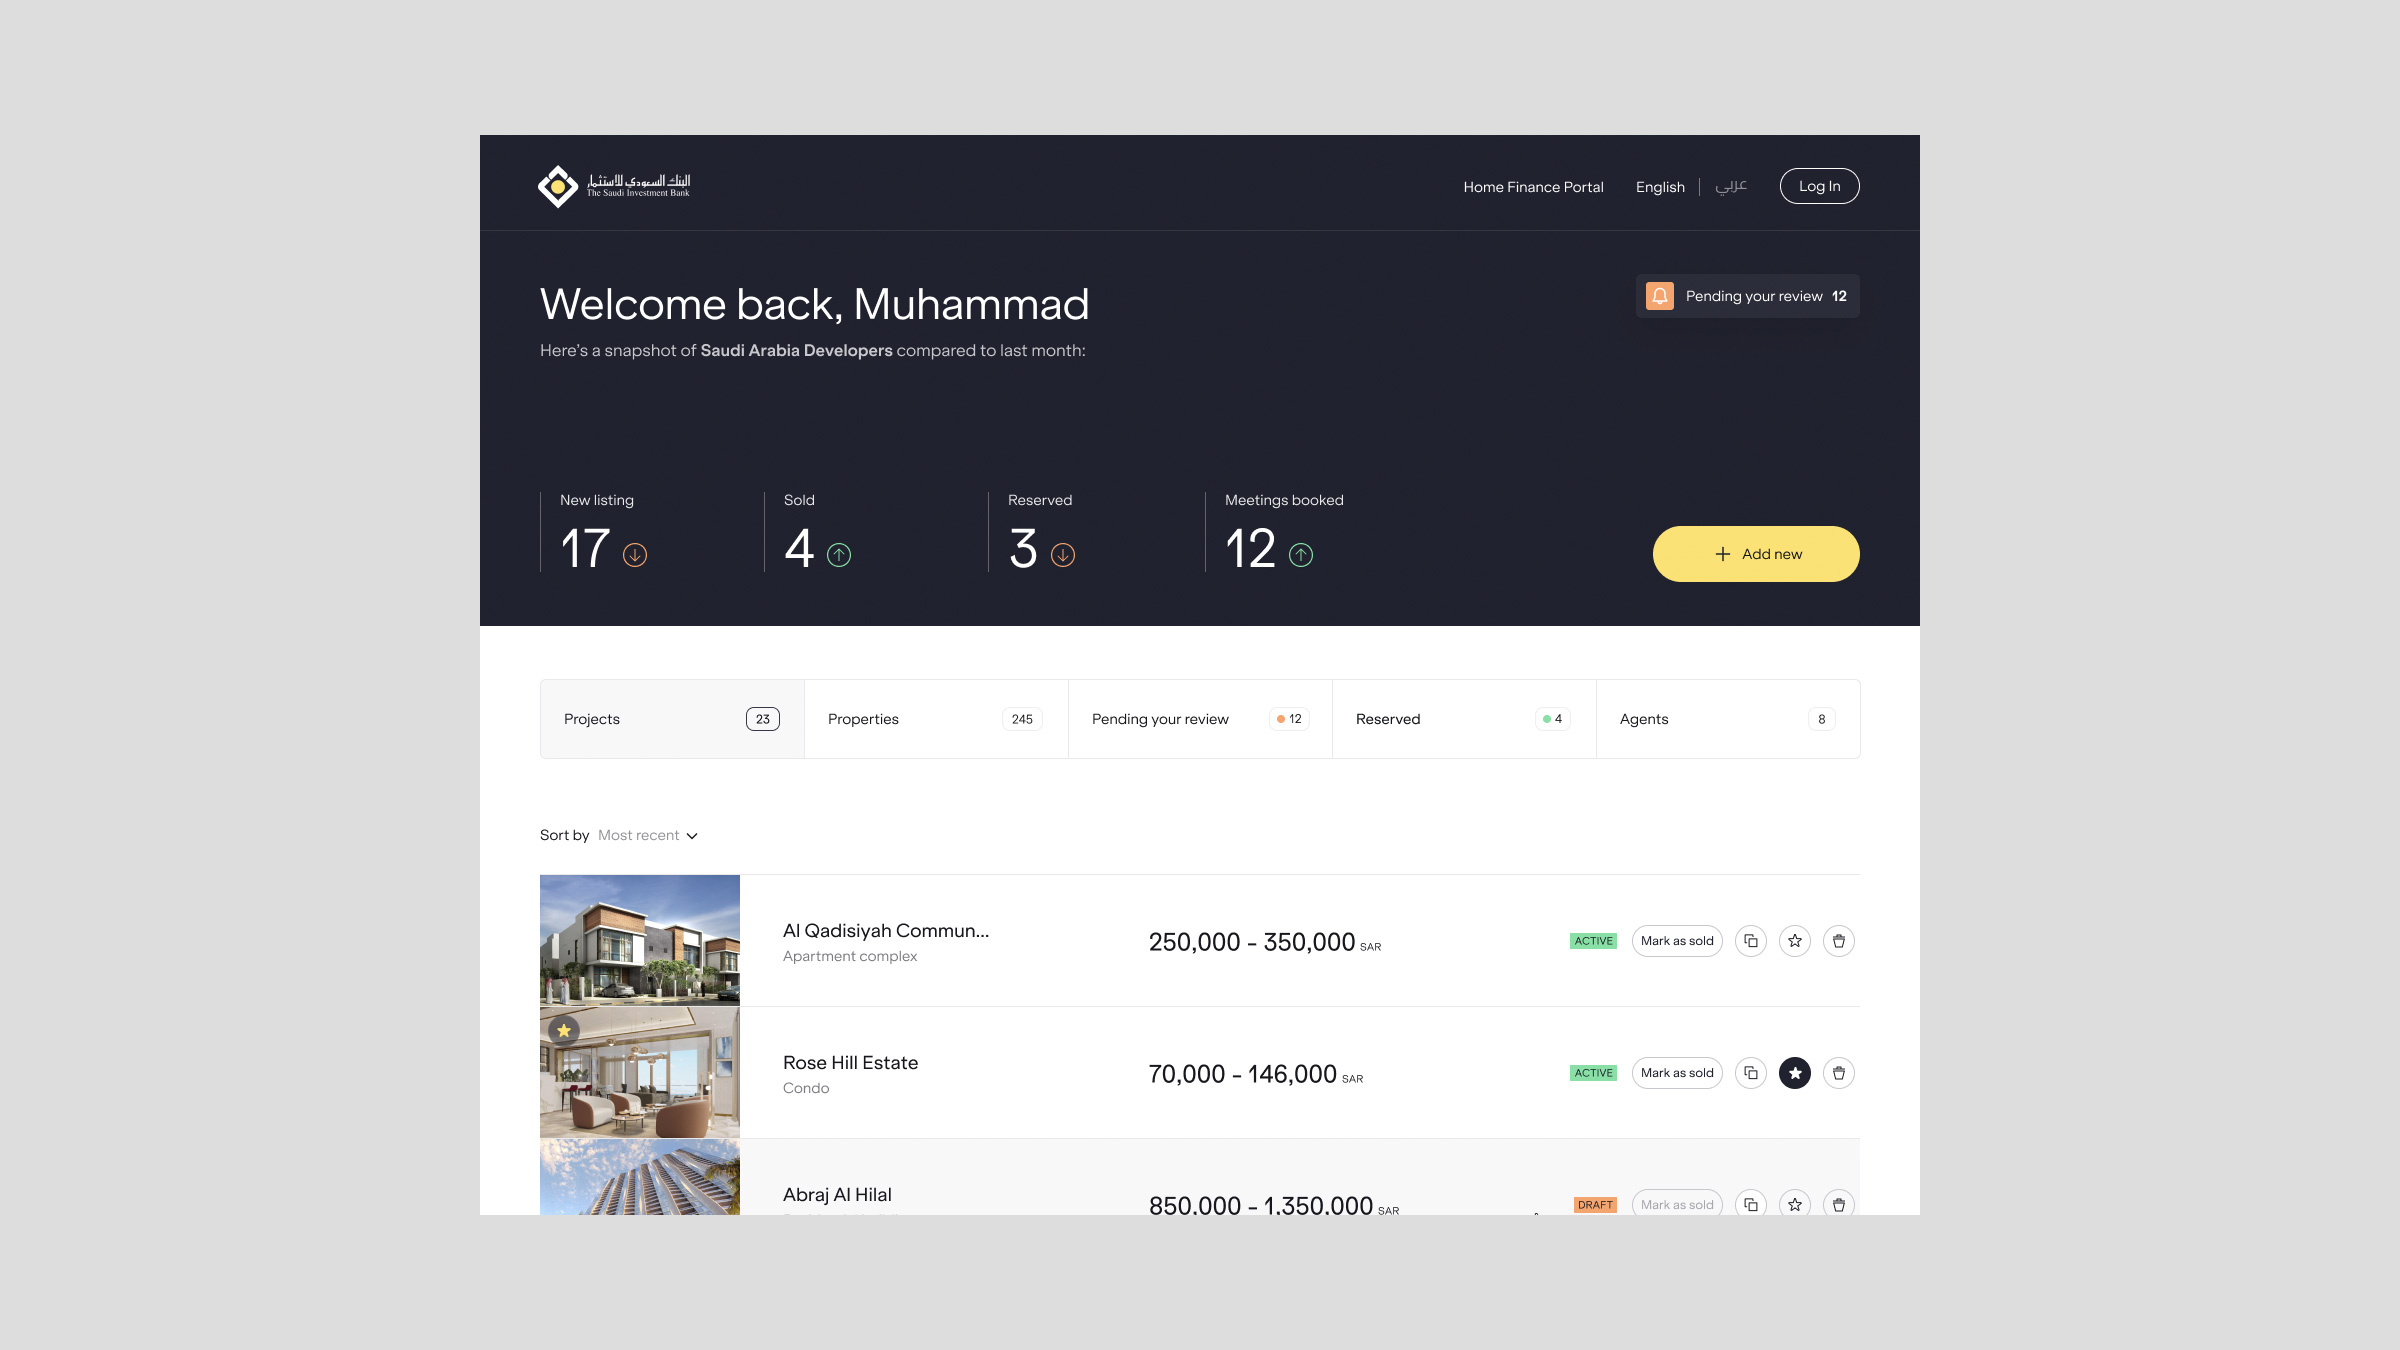Open the Abraj Al Hilal tower thumbnail

point(640,1177)
